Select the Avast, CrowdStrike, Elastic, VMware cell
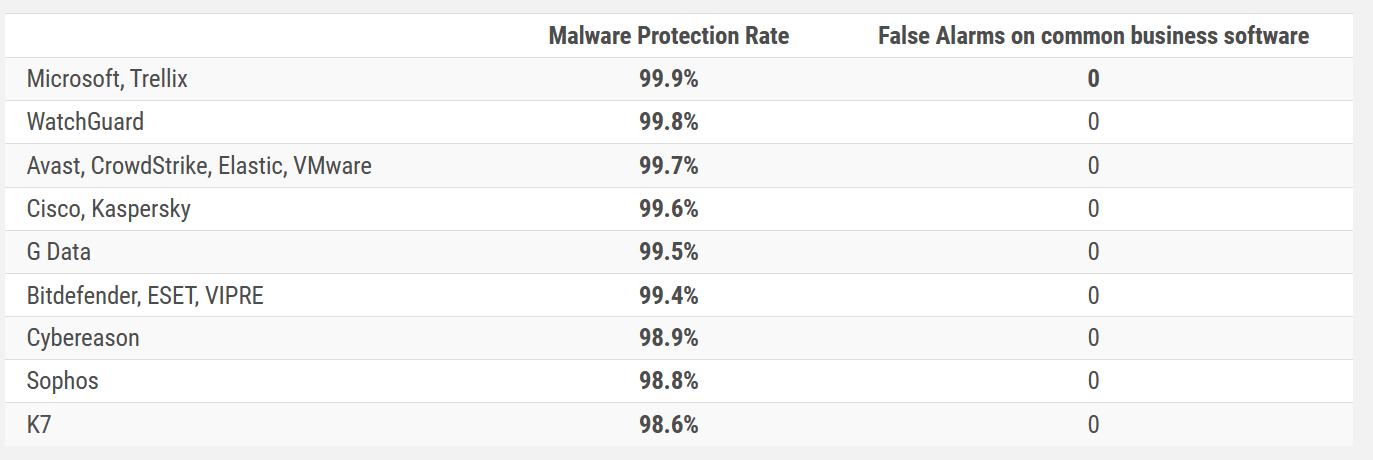This screenshot has height=460, width=1373. tap(199, 165)
